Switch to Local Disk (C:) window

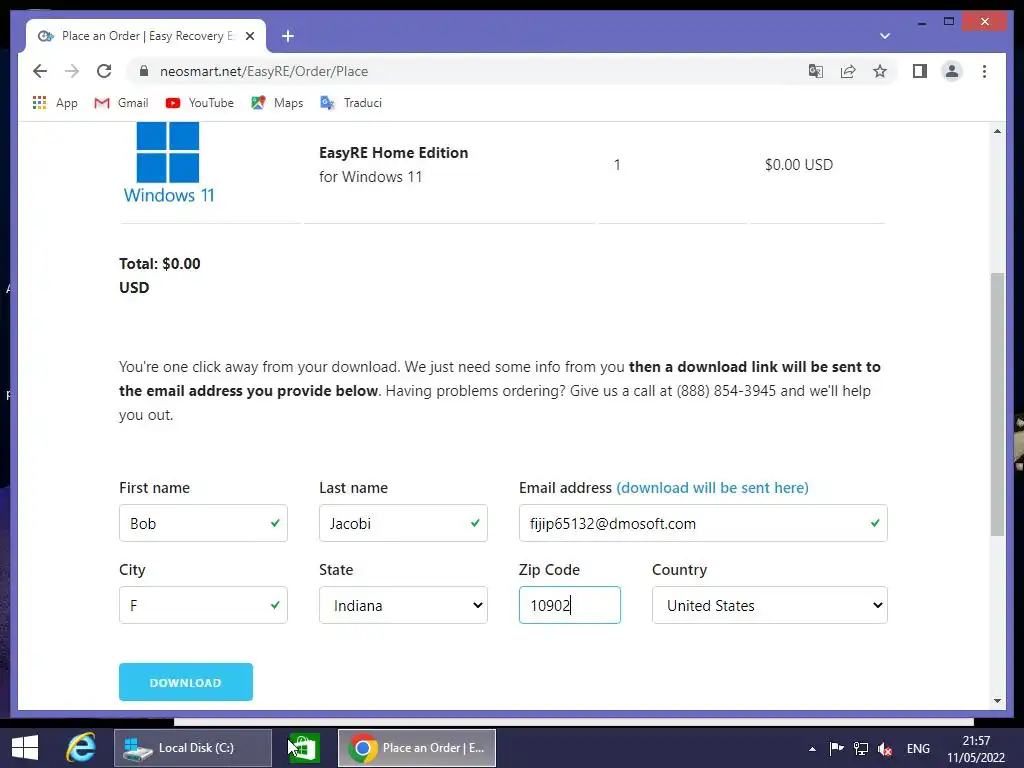(x=193, y=748)
